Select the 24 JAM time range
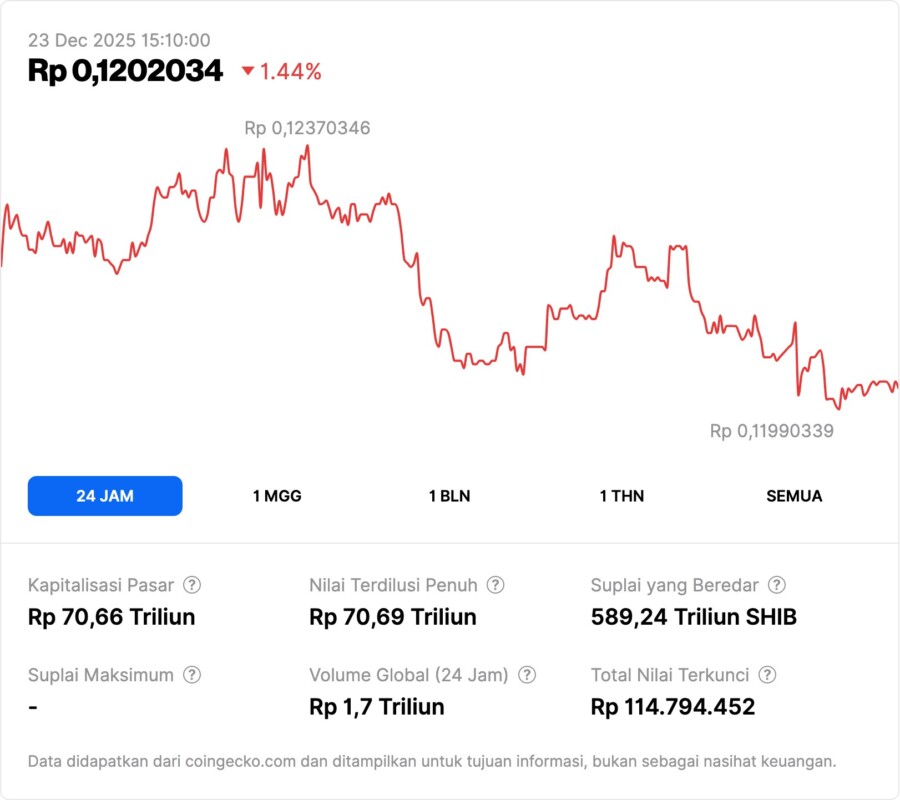The image size is (900, 800). (105, 496)
